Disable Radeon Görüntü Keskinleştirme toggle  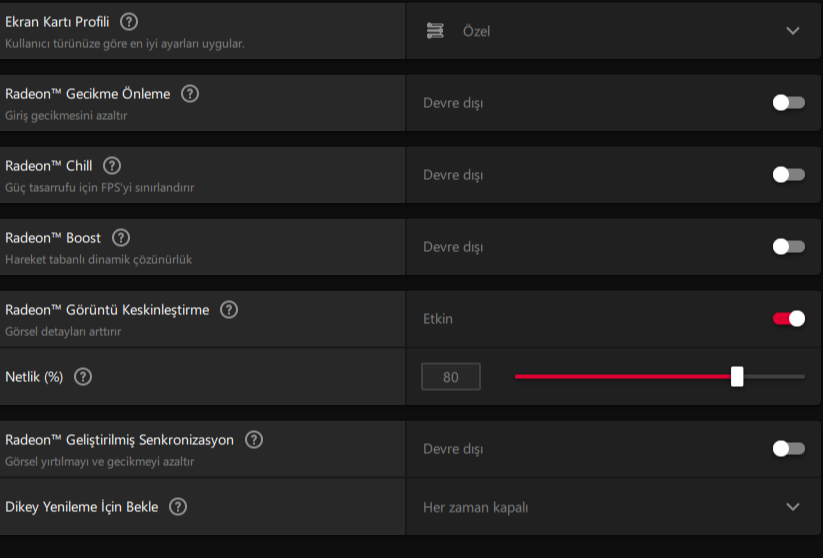click(x=788, y=319)
